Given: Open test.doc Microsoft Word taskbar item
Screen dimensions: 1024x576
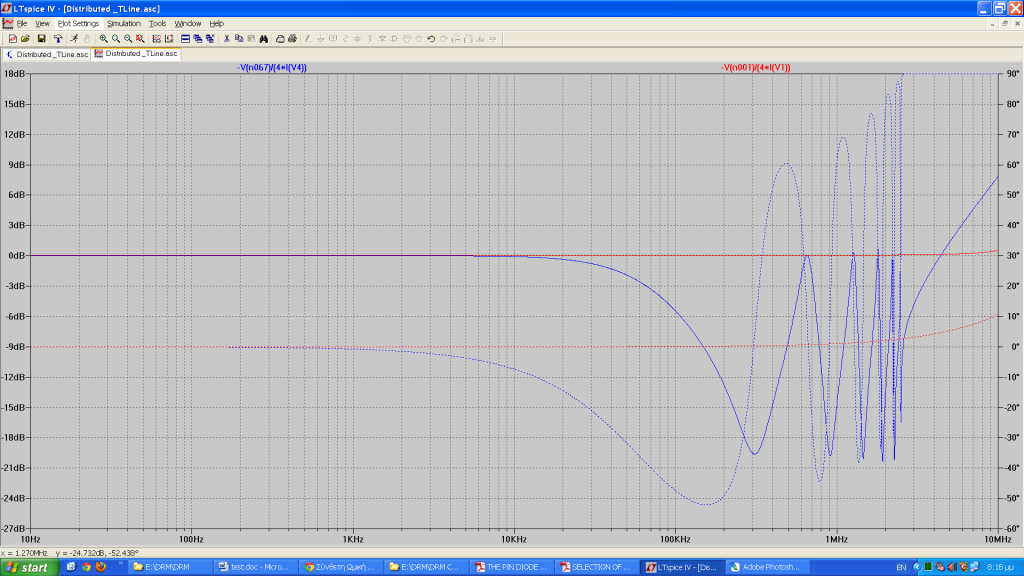Looking at the screenshot, I should pyautogui.click(x=255, y=567).
